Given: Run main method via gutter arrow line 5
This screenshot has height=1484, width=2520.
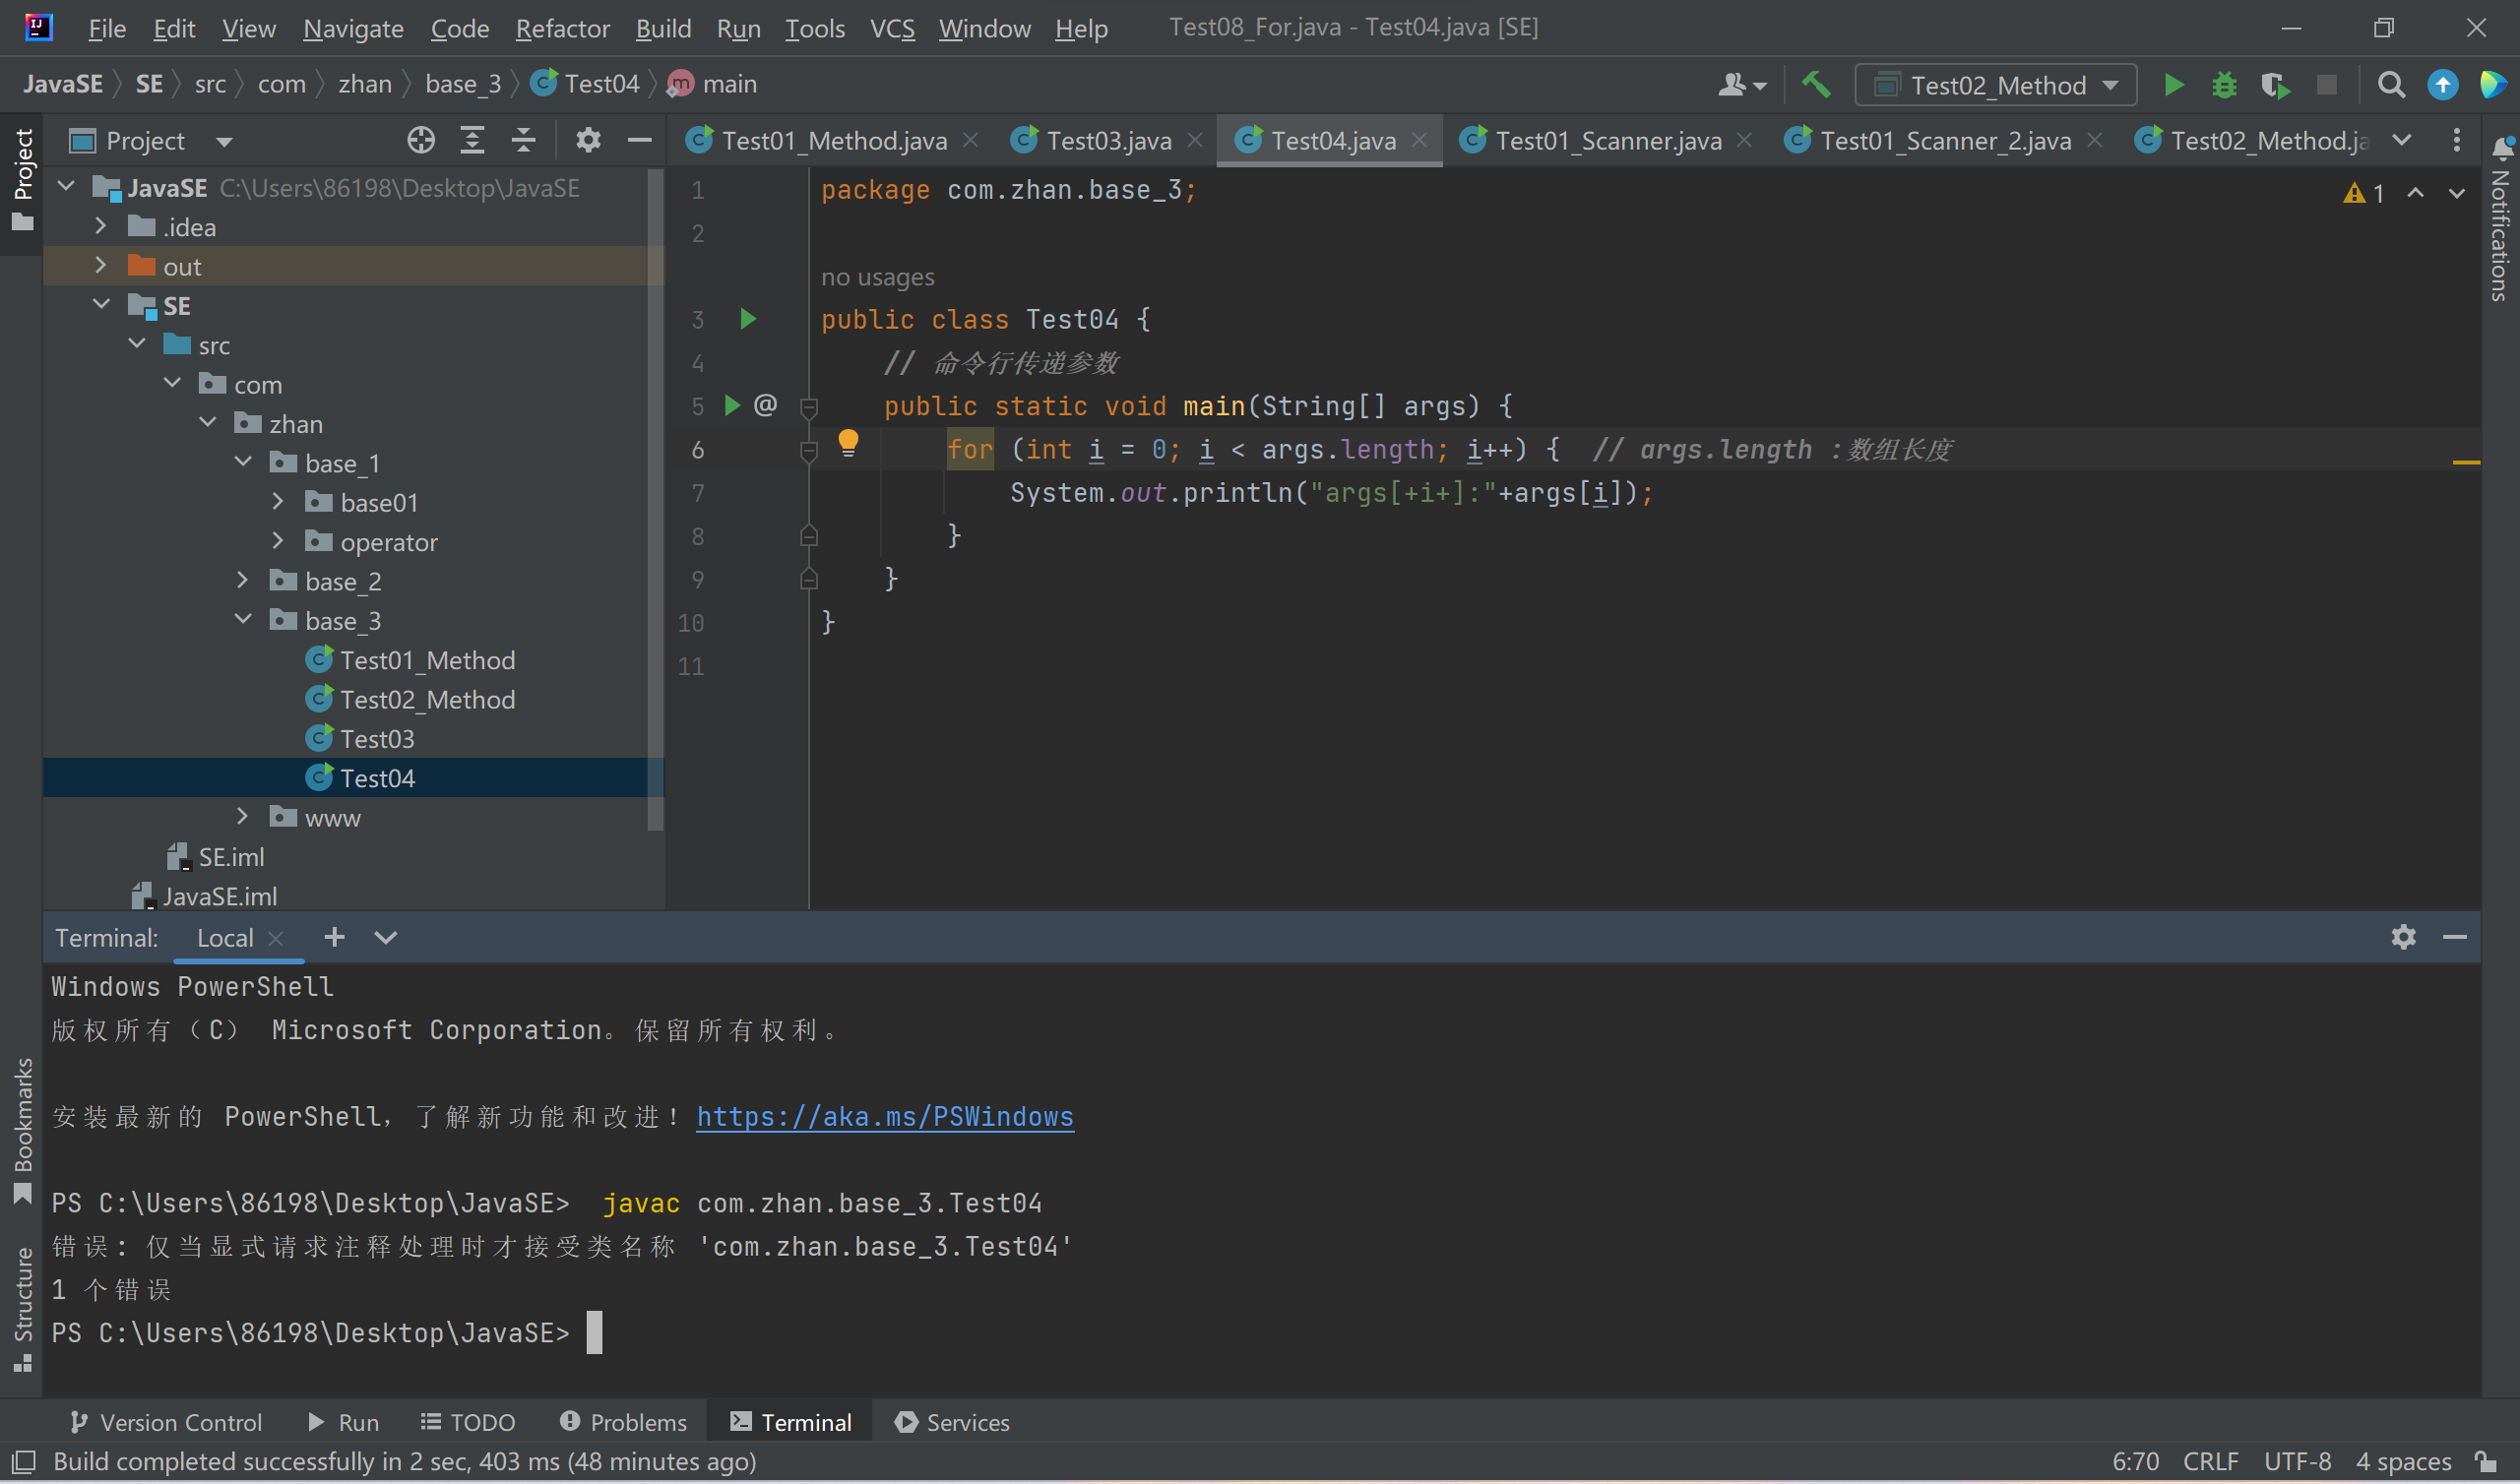Looking at the screenshot, I should tap(732, 405).
